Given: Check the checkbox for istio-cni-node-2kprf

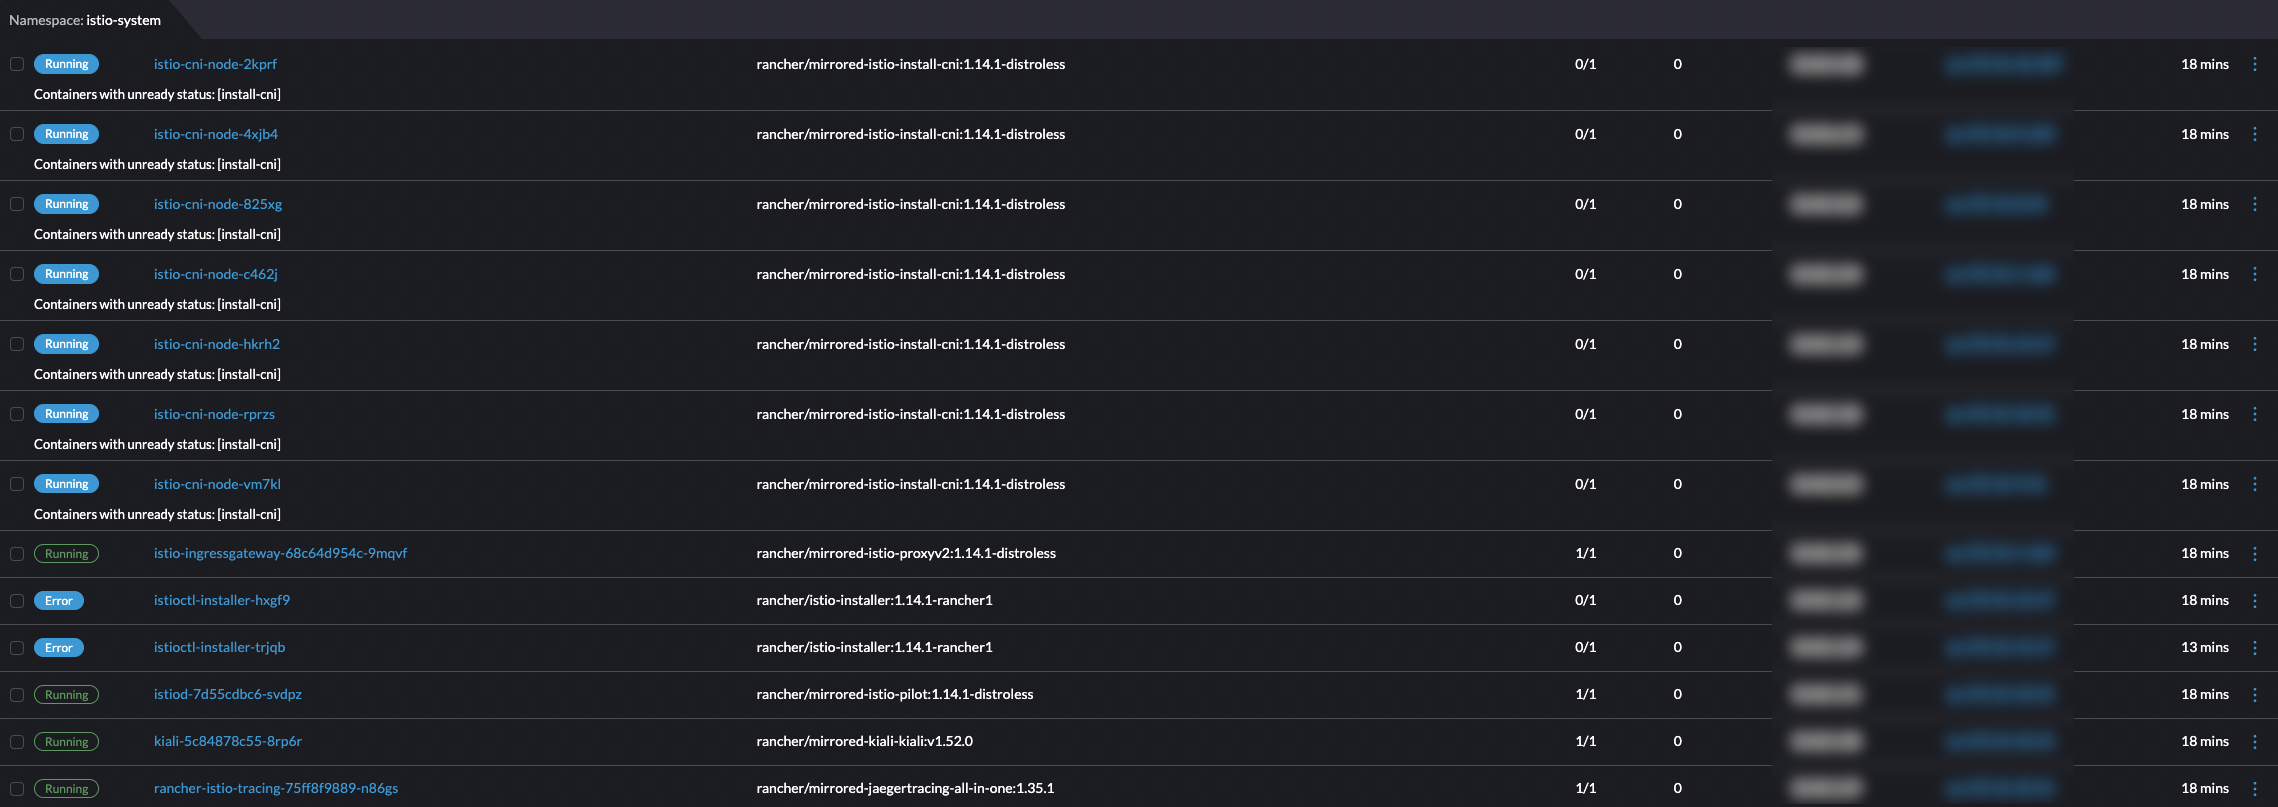Looking at the screenshot, I should 16,63.
